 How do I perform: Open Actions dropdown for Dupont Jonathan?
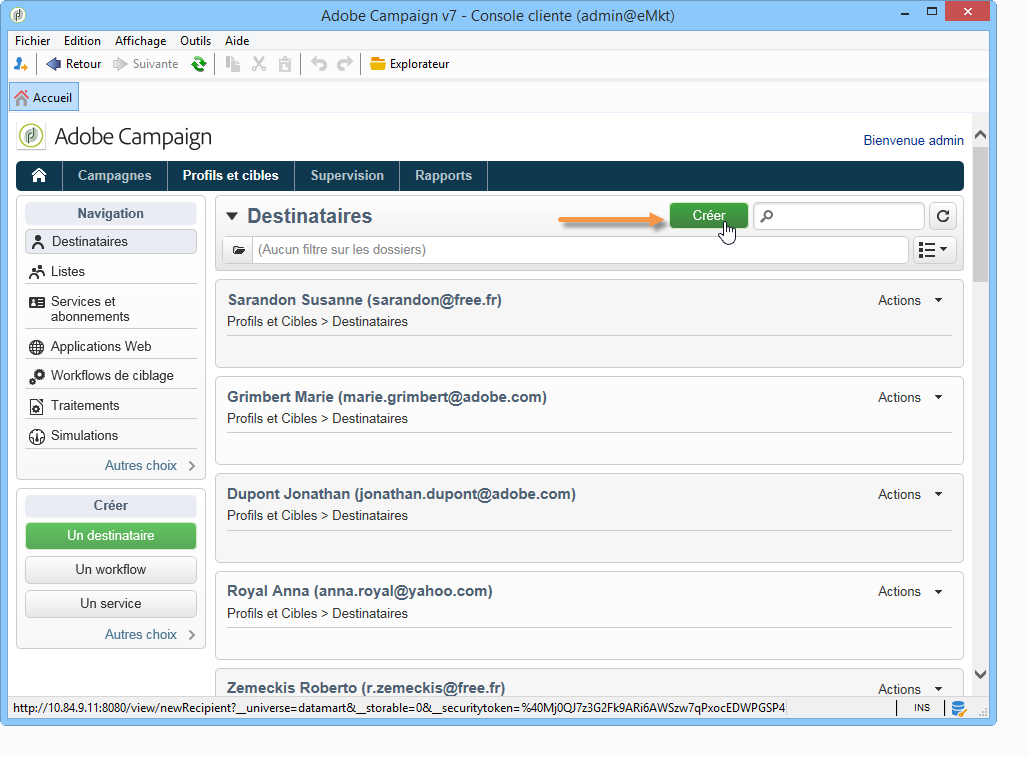click(x=910, y=495)
